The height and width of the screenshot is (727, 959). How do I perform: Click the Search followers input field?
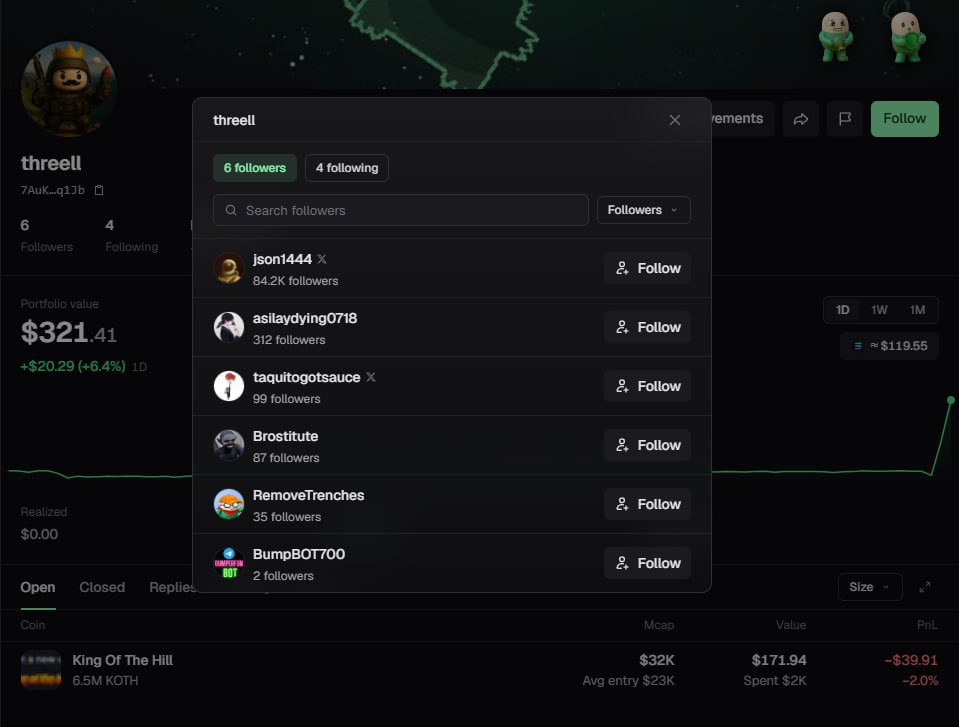(x=401, y=210)
